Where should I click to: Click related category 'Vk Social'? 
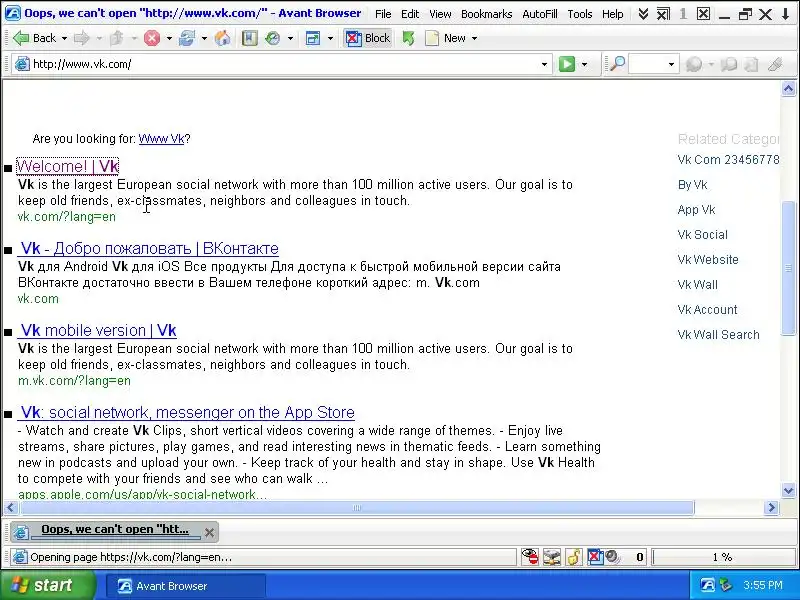click(703, 235)
